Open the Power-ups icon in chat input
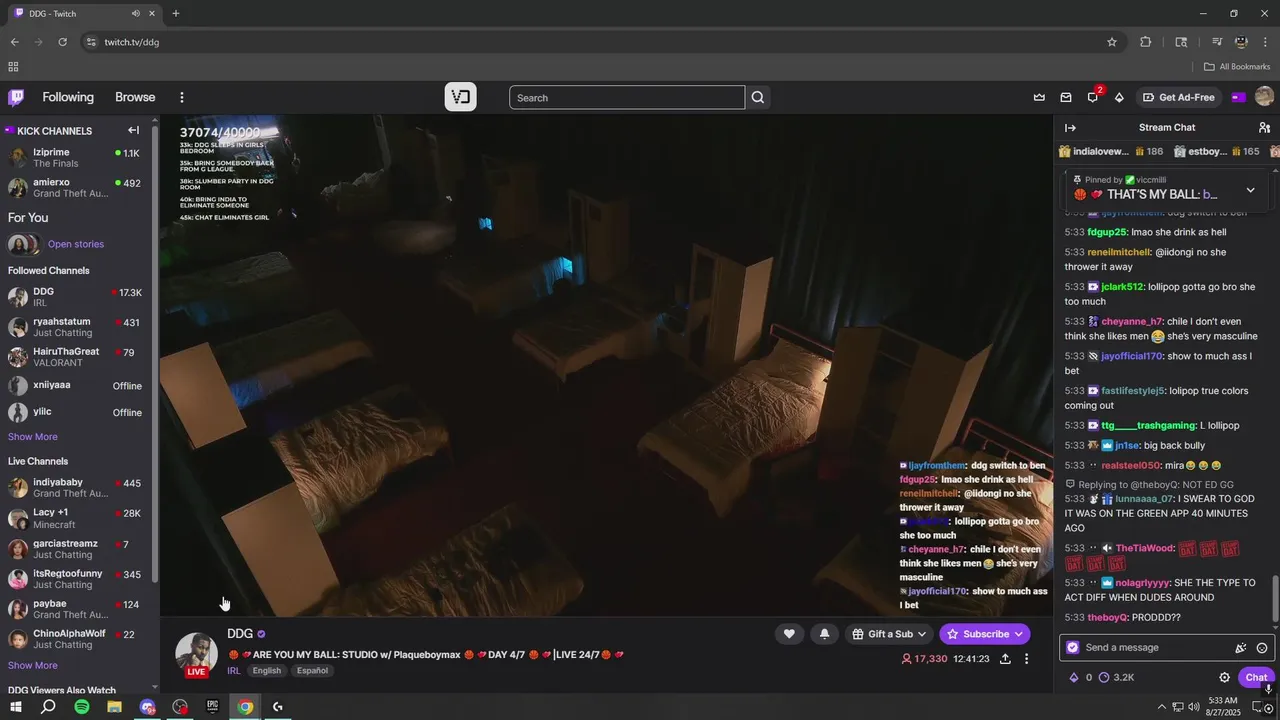 coord(1241,648)
